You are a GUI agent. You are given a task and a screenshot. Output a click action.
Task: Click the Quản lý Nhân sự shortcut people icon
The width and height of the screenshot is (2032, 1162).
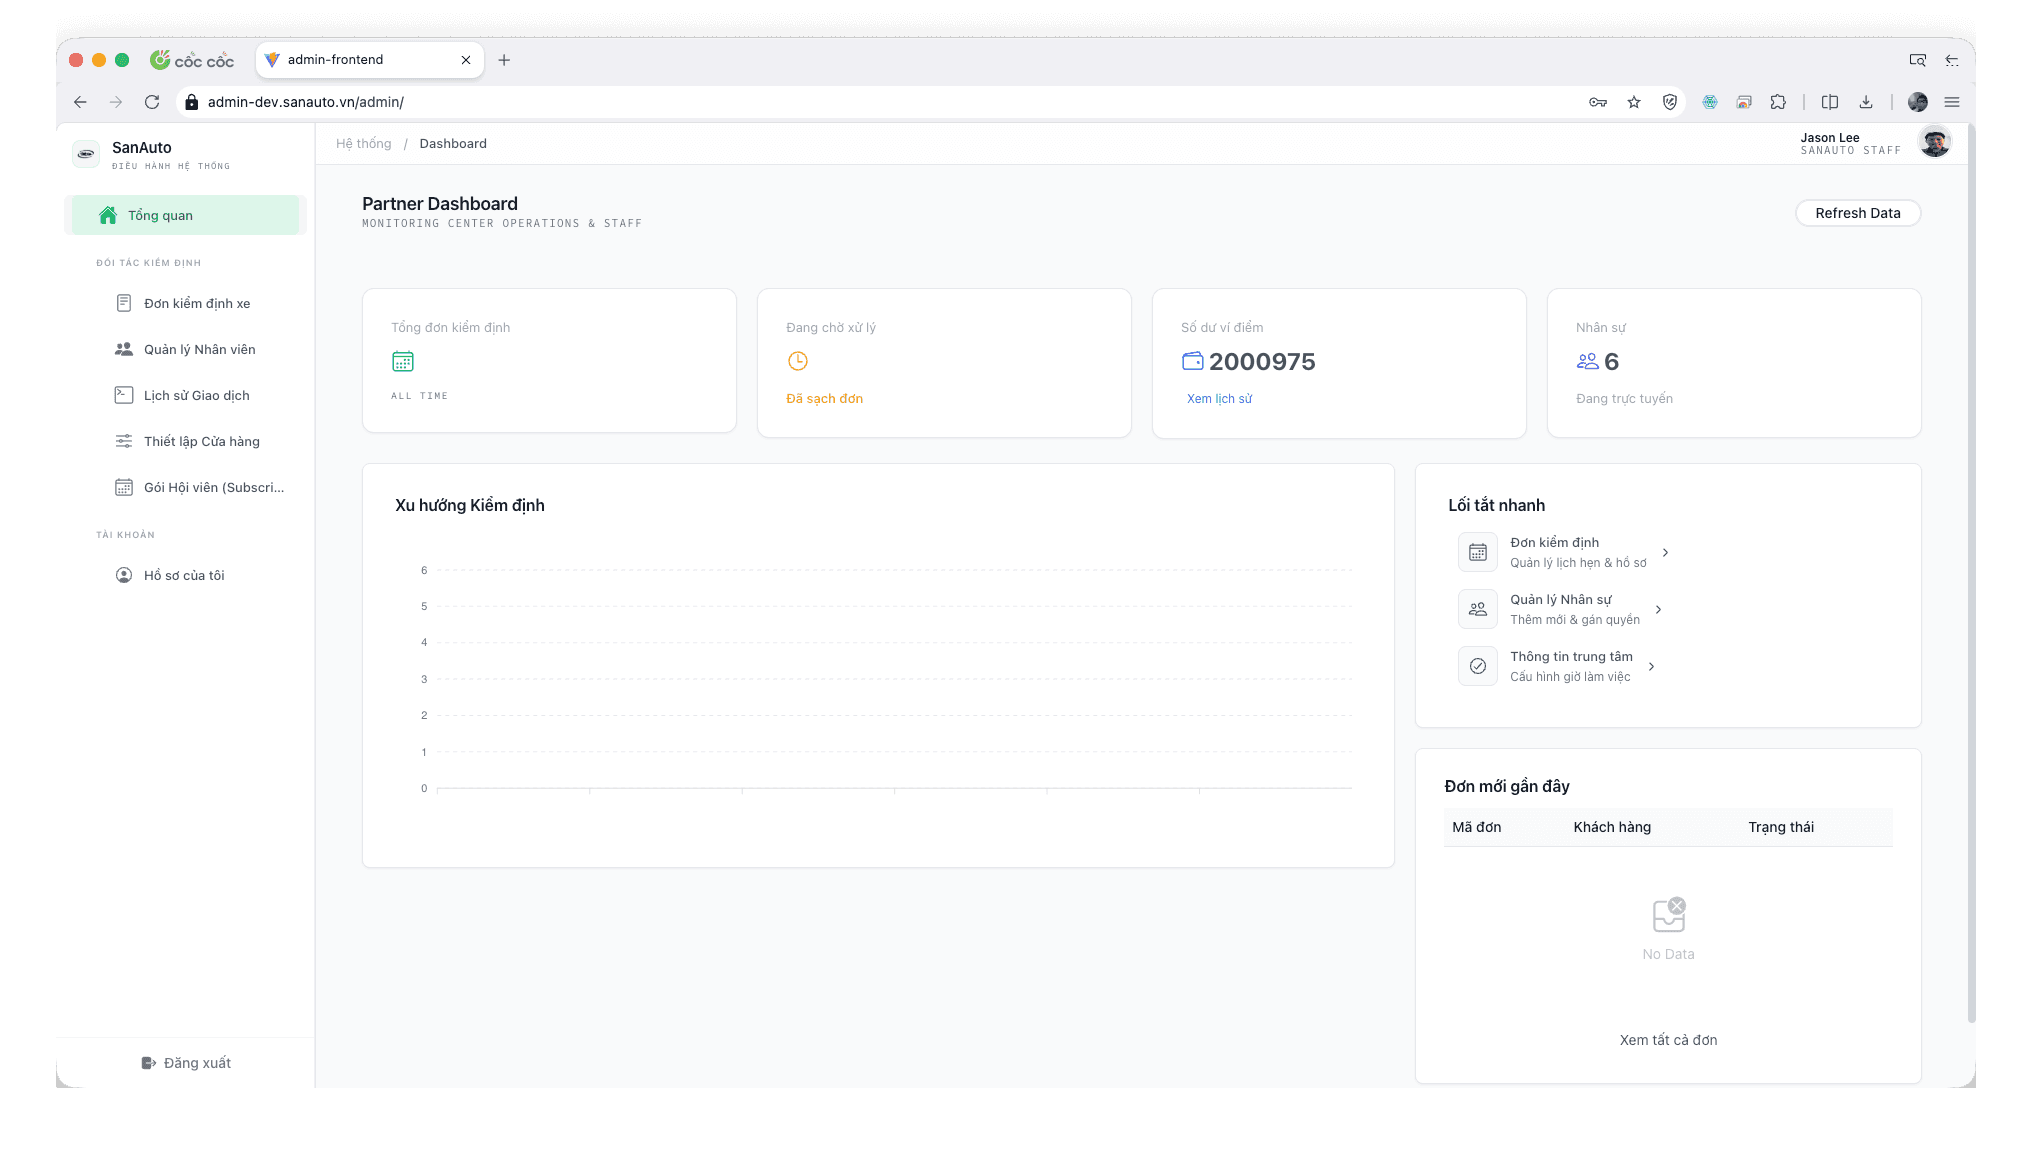(x=1478, y=609)
